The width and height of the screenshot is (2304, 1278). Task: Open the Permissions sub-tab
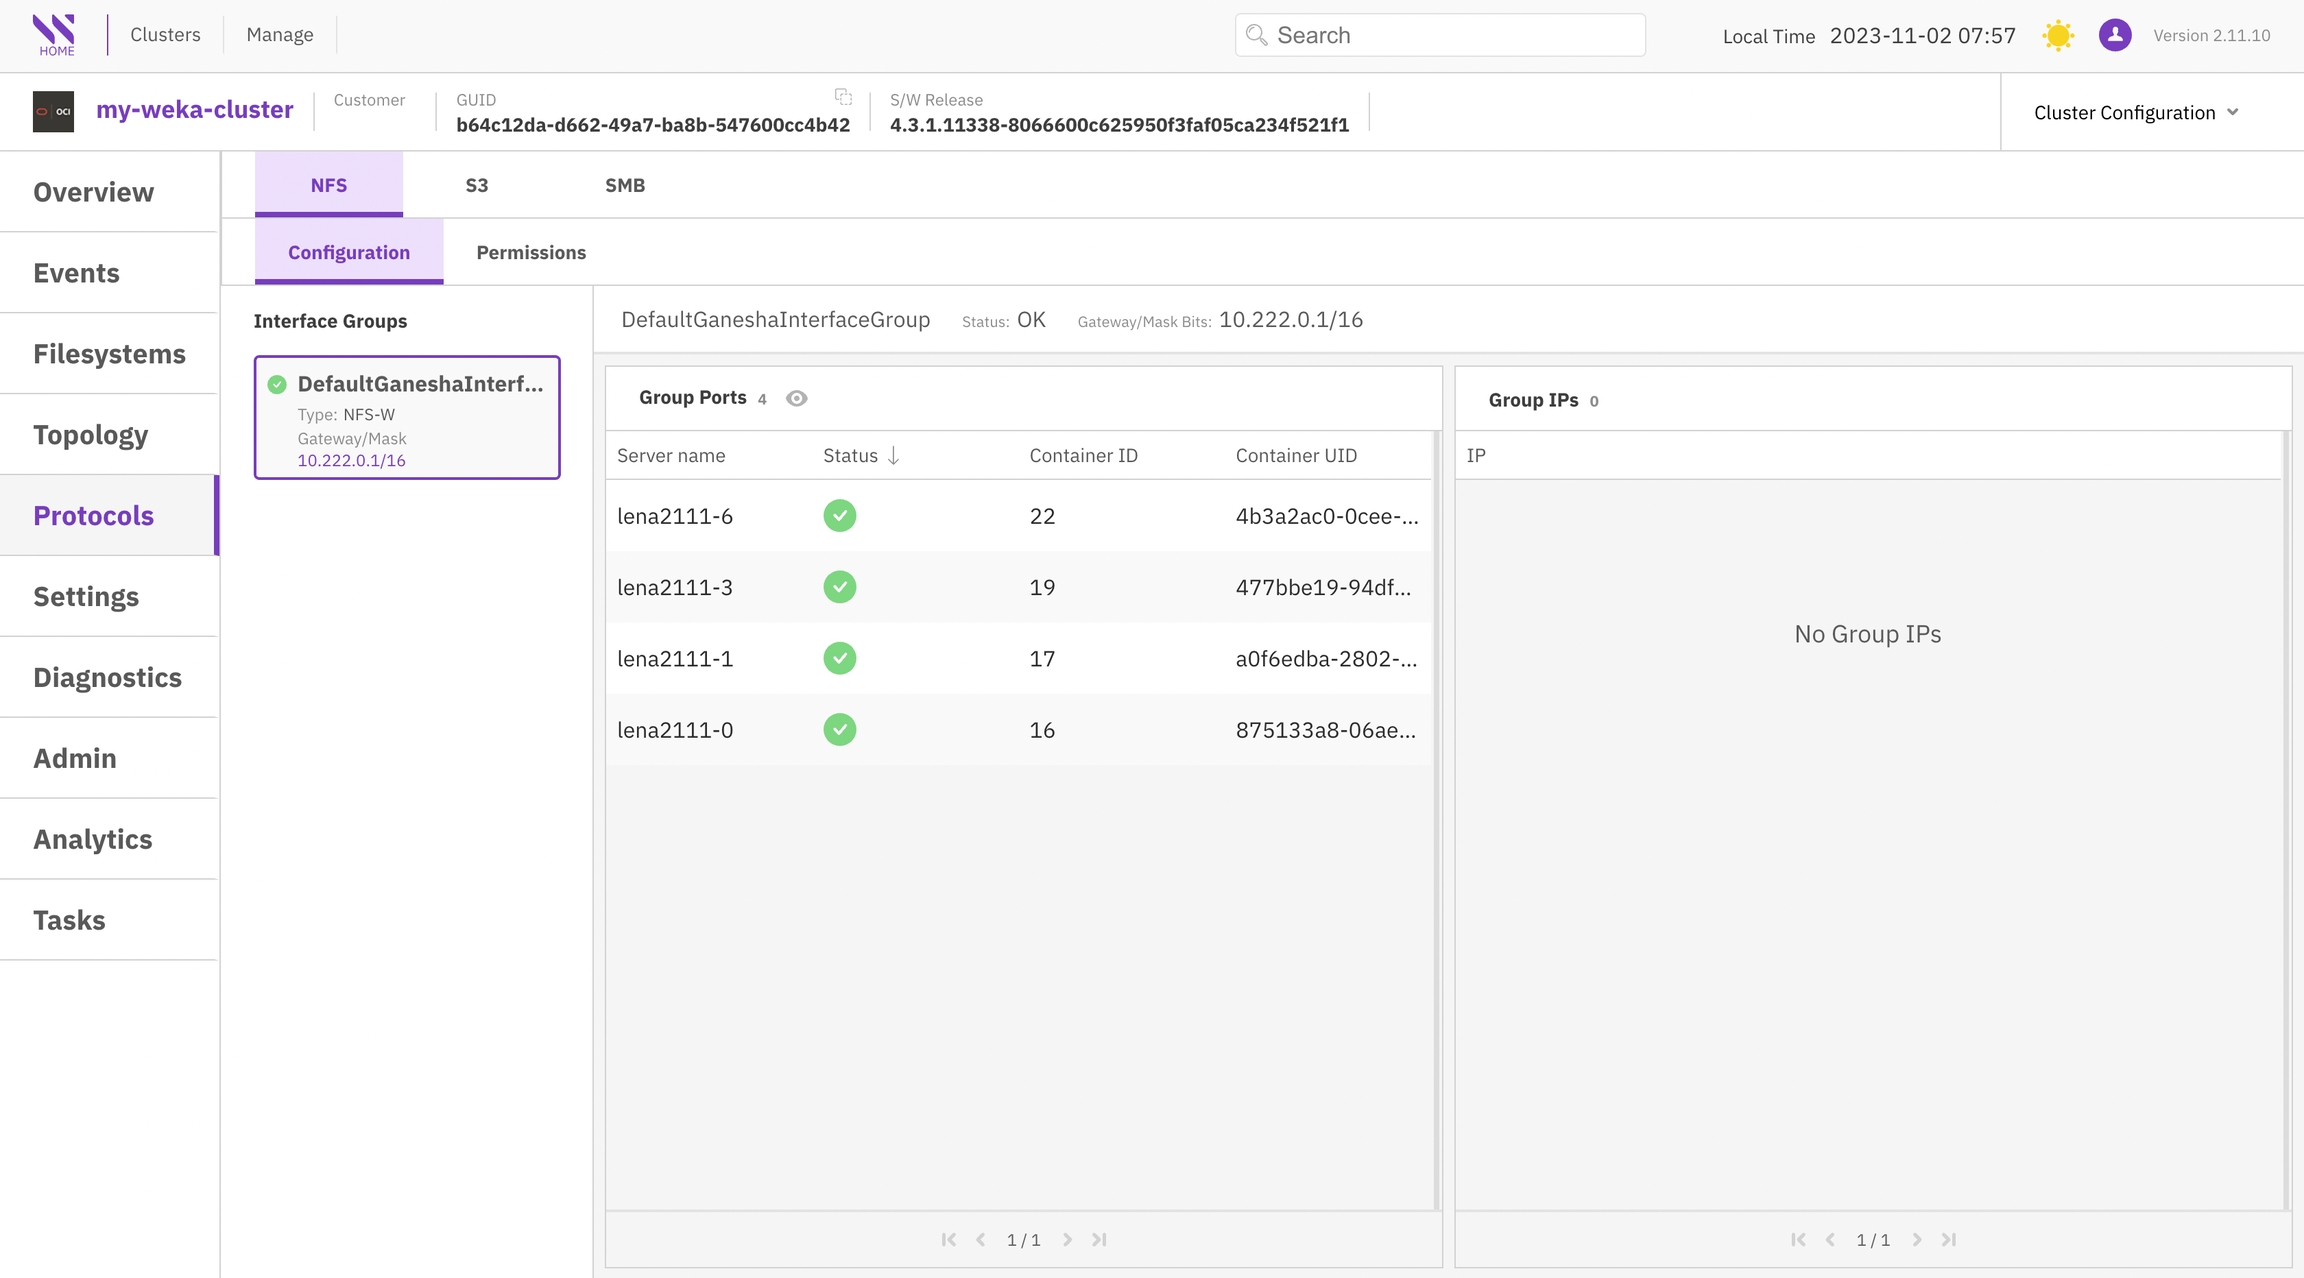click(x=531, y=252)
